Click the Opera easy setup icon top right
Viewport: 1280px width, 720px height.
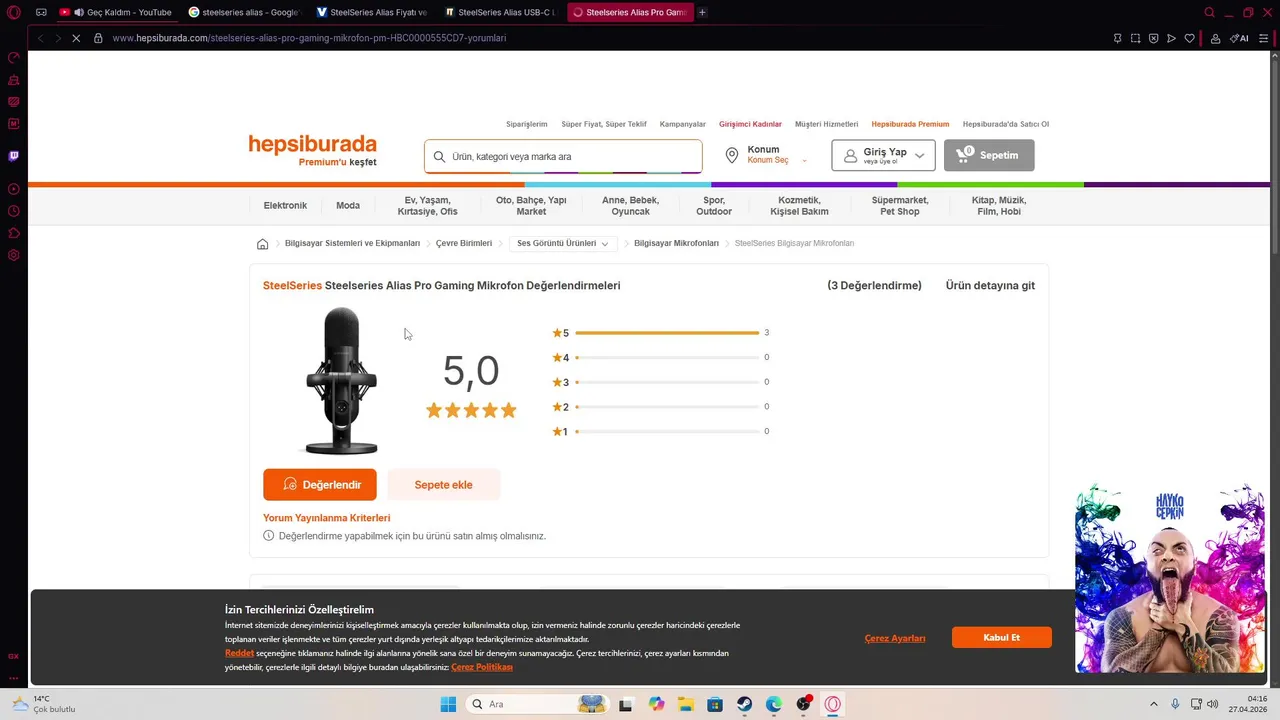[1263, 38]
